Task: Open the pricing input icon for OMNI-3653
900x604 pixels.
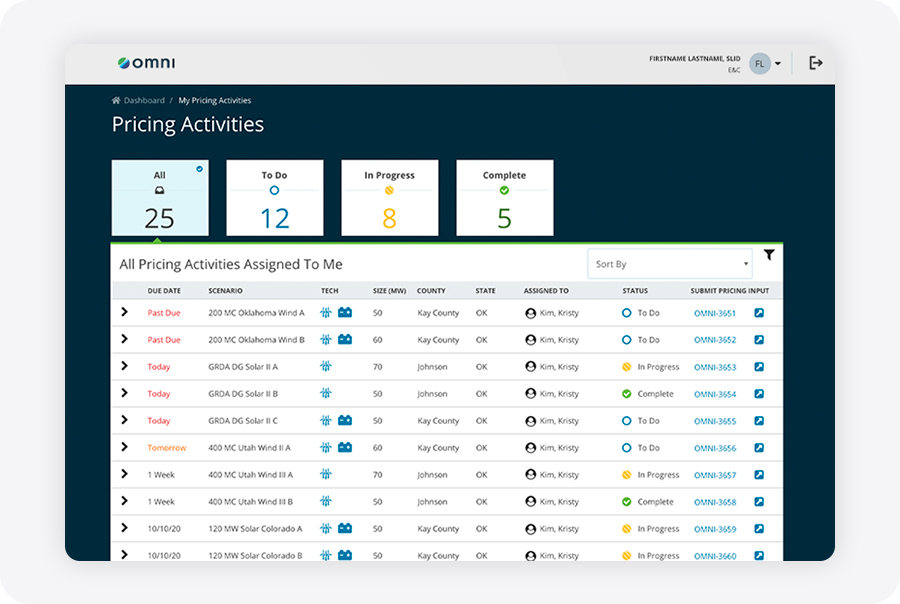Action: 759,367
